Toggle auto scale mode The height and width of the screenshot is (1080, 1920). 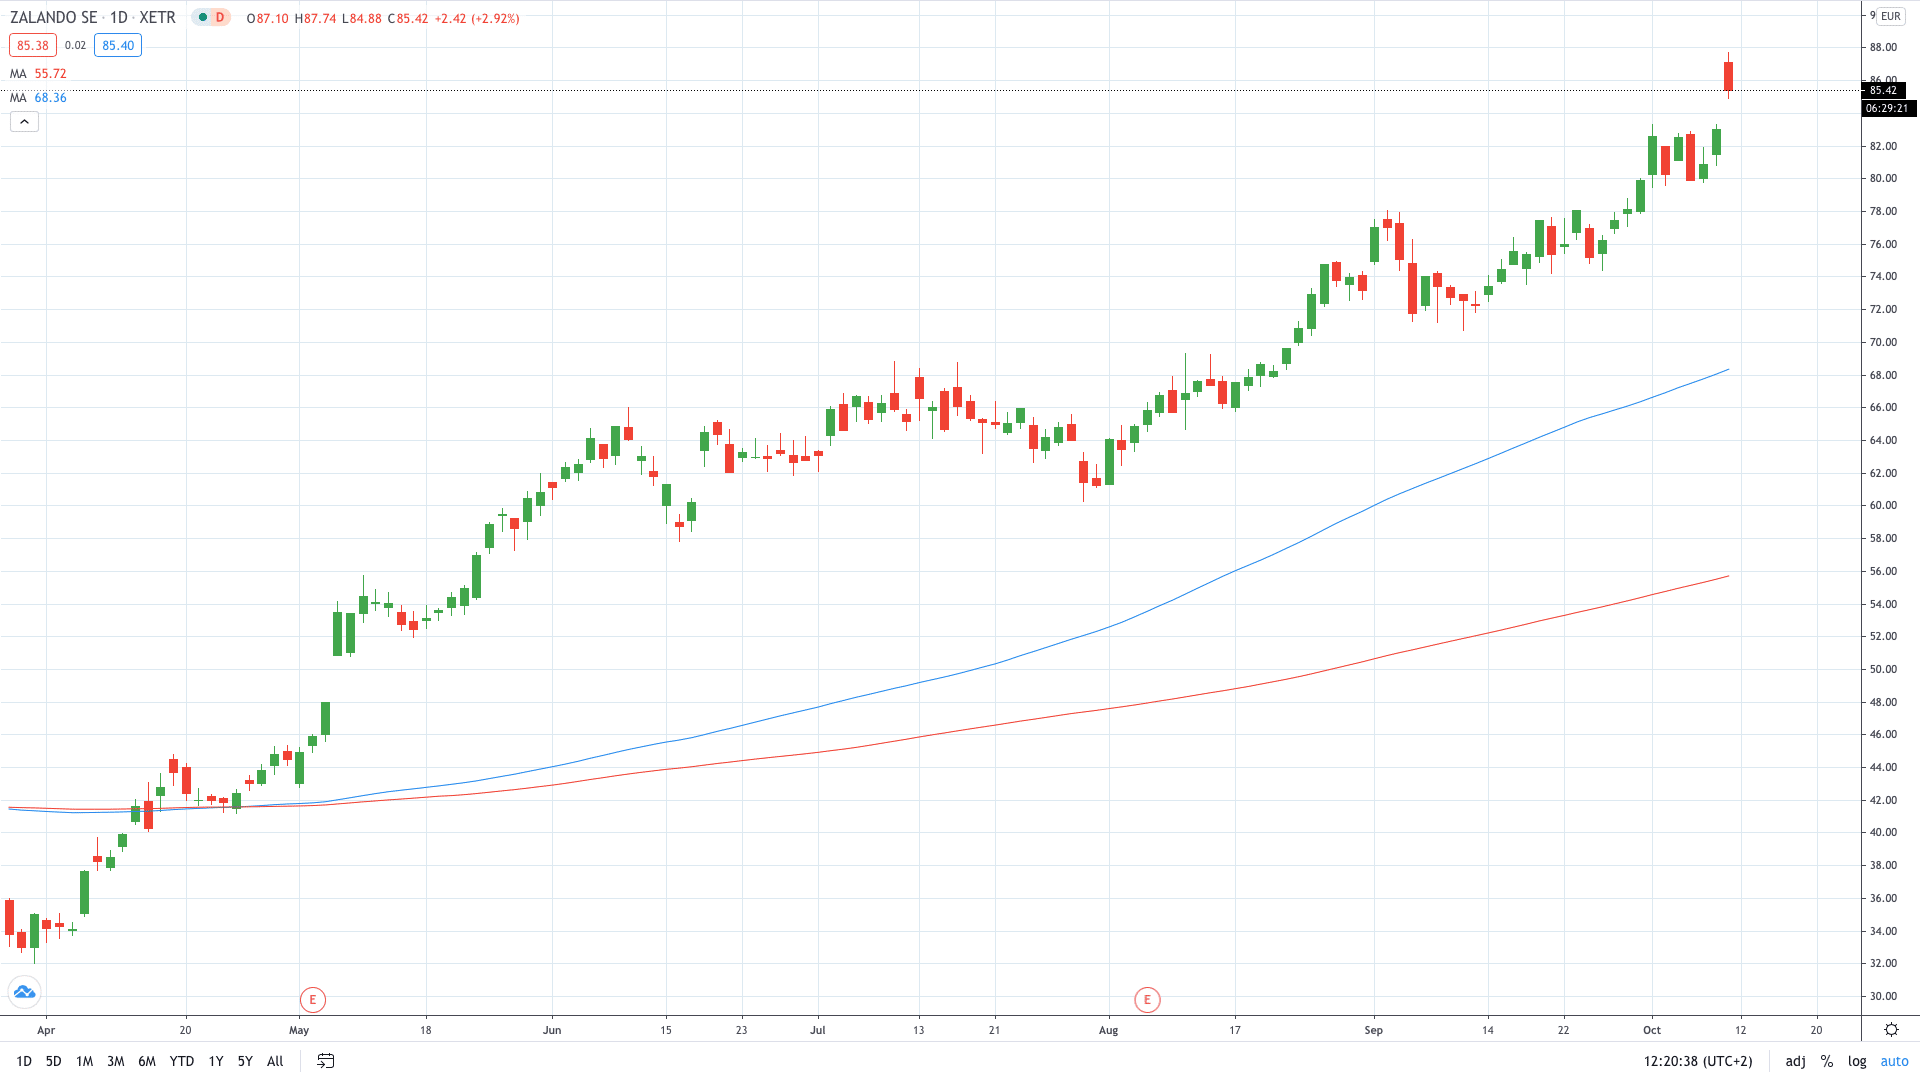[x=1894, y=1061]
